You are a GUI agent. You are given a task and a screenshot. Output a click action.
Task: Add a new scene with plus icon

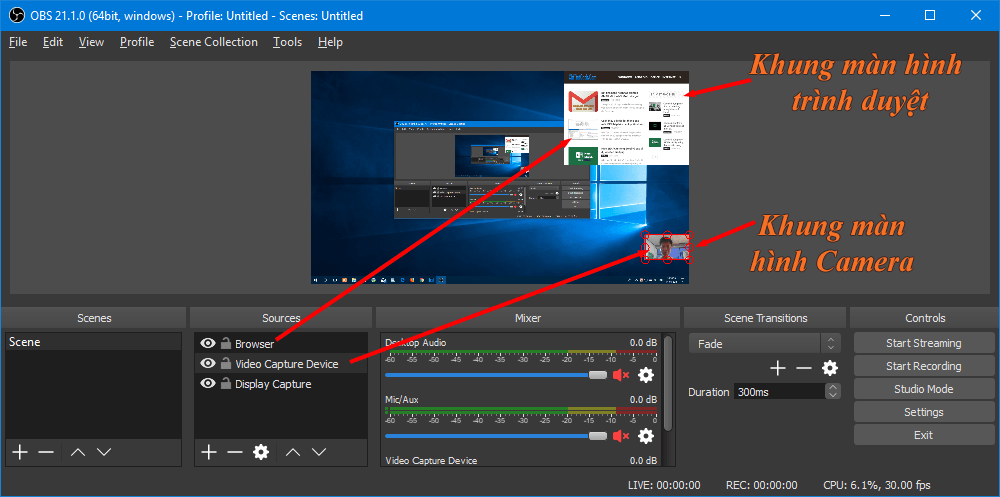20,452
